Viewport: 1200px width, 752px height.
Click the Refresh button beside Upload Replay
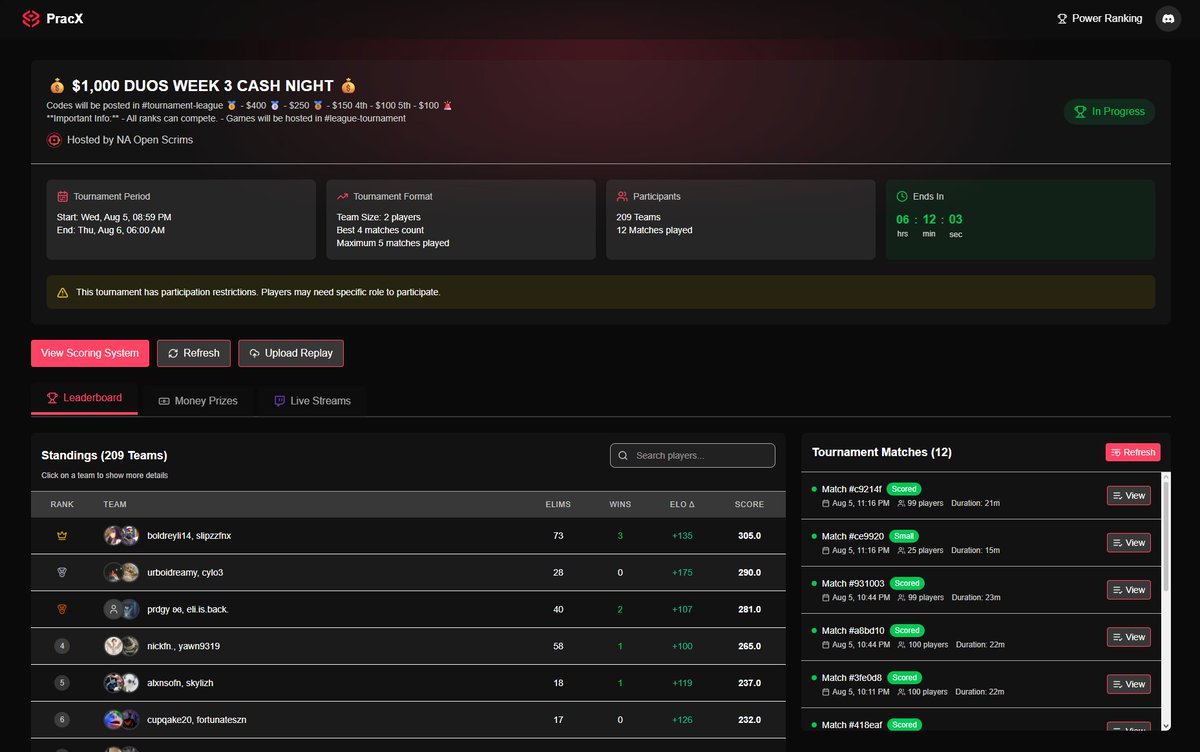(x=194, y=353)
